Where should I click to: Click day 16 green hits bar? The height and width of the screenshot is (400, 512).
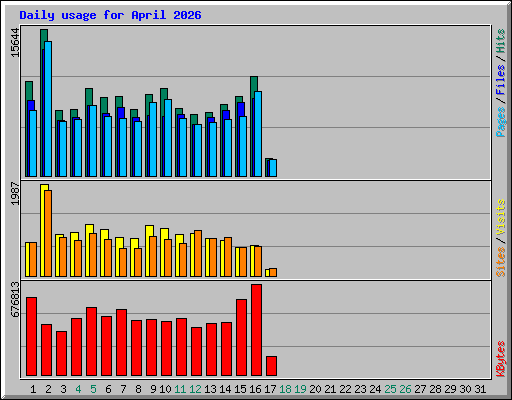pyautogui.click(x=254, y=83)
